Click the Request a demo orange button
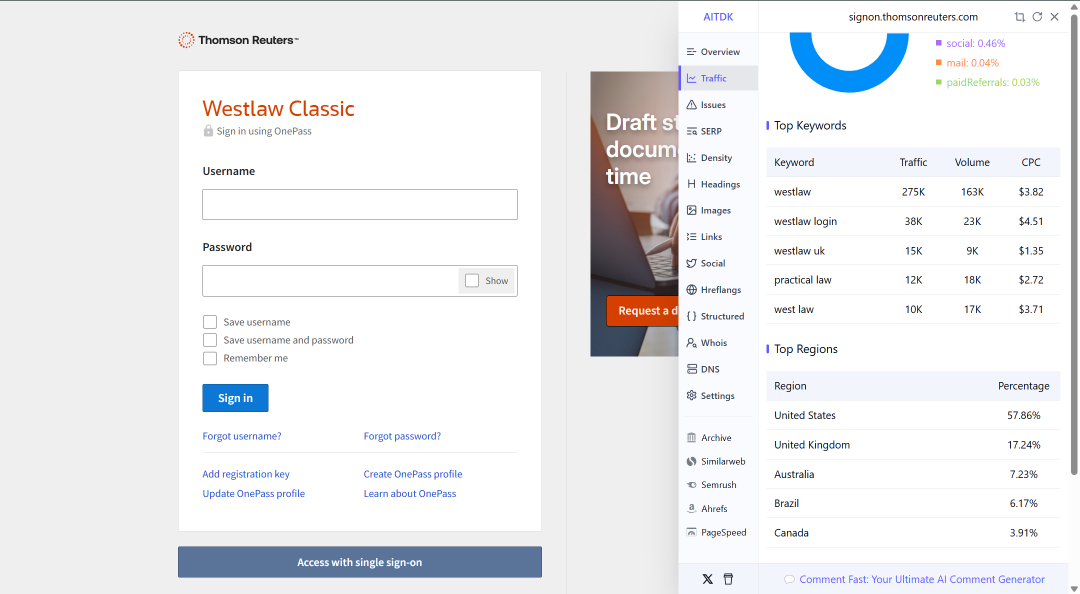This screenshot has height=594, width=1080. 643,311
